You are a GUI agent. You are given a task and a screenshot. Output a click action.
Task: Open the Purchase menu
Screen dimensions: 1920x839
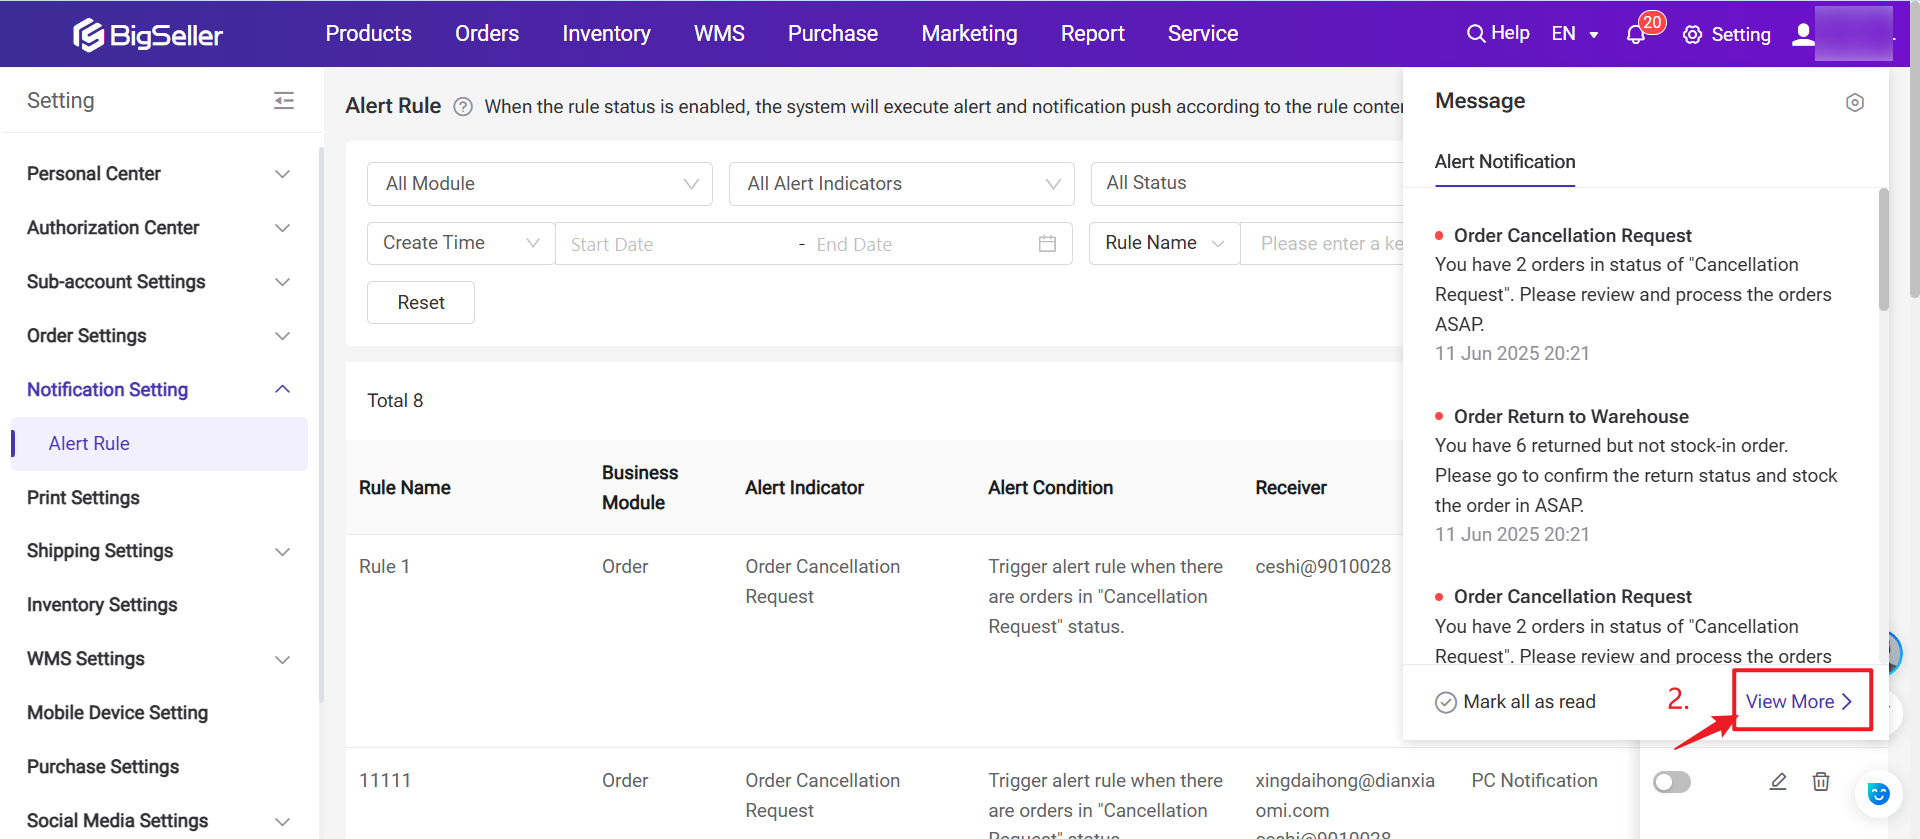click(x=833, y=34)
